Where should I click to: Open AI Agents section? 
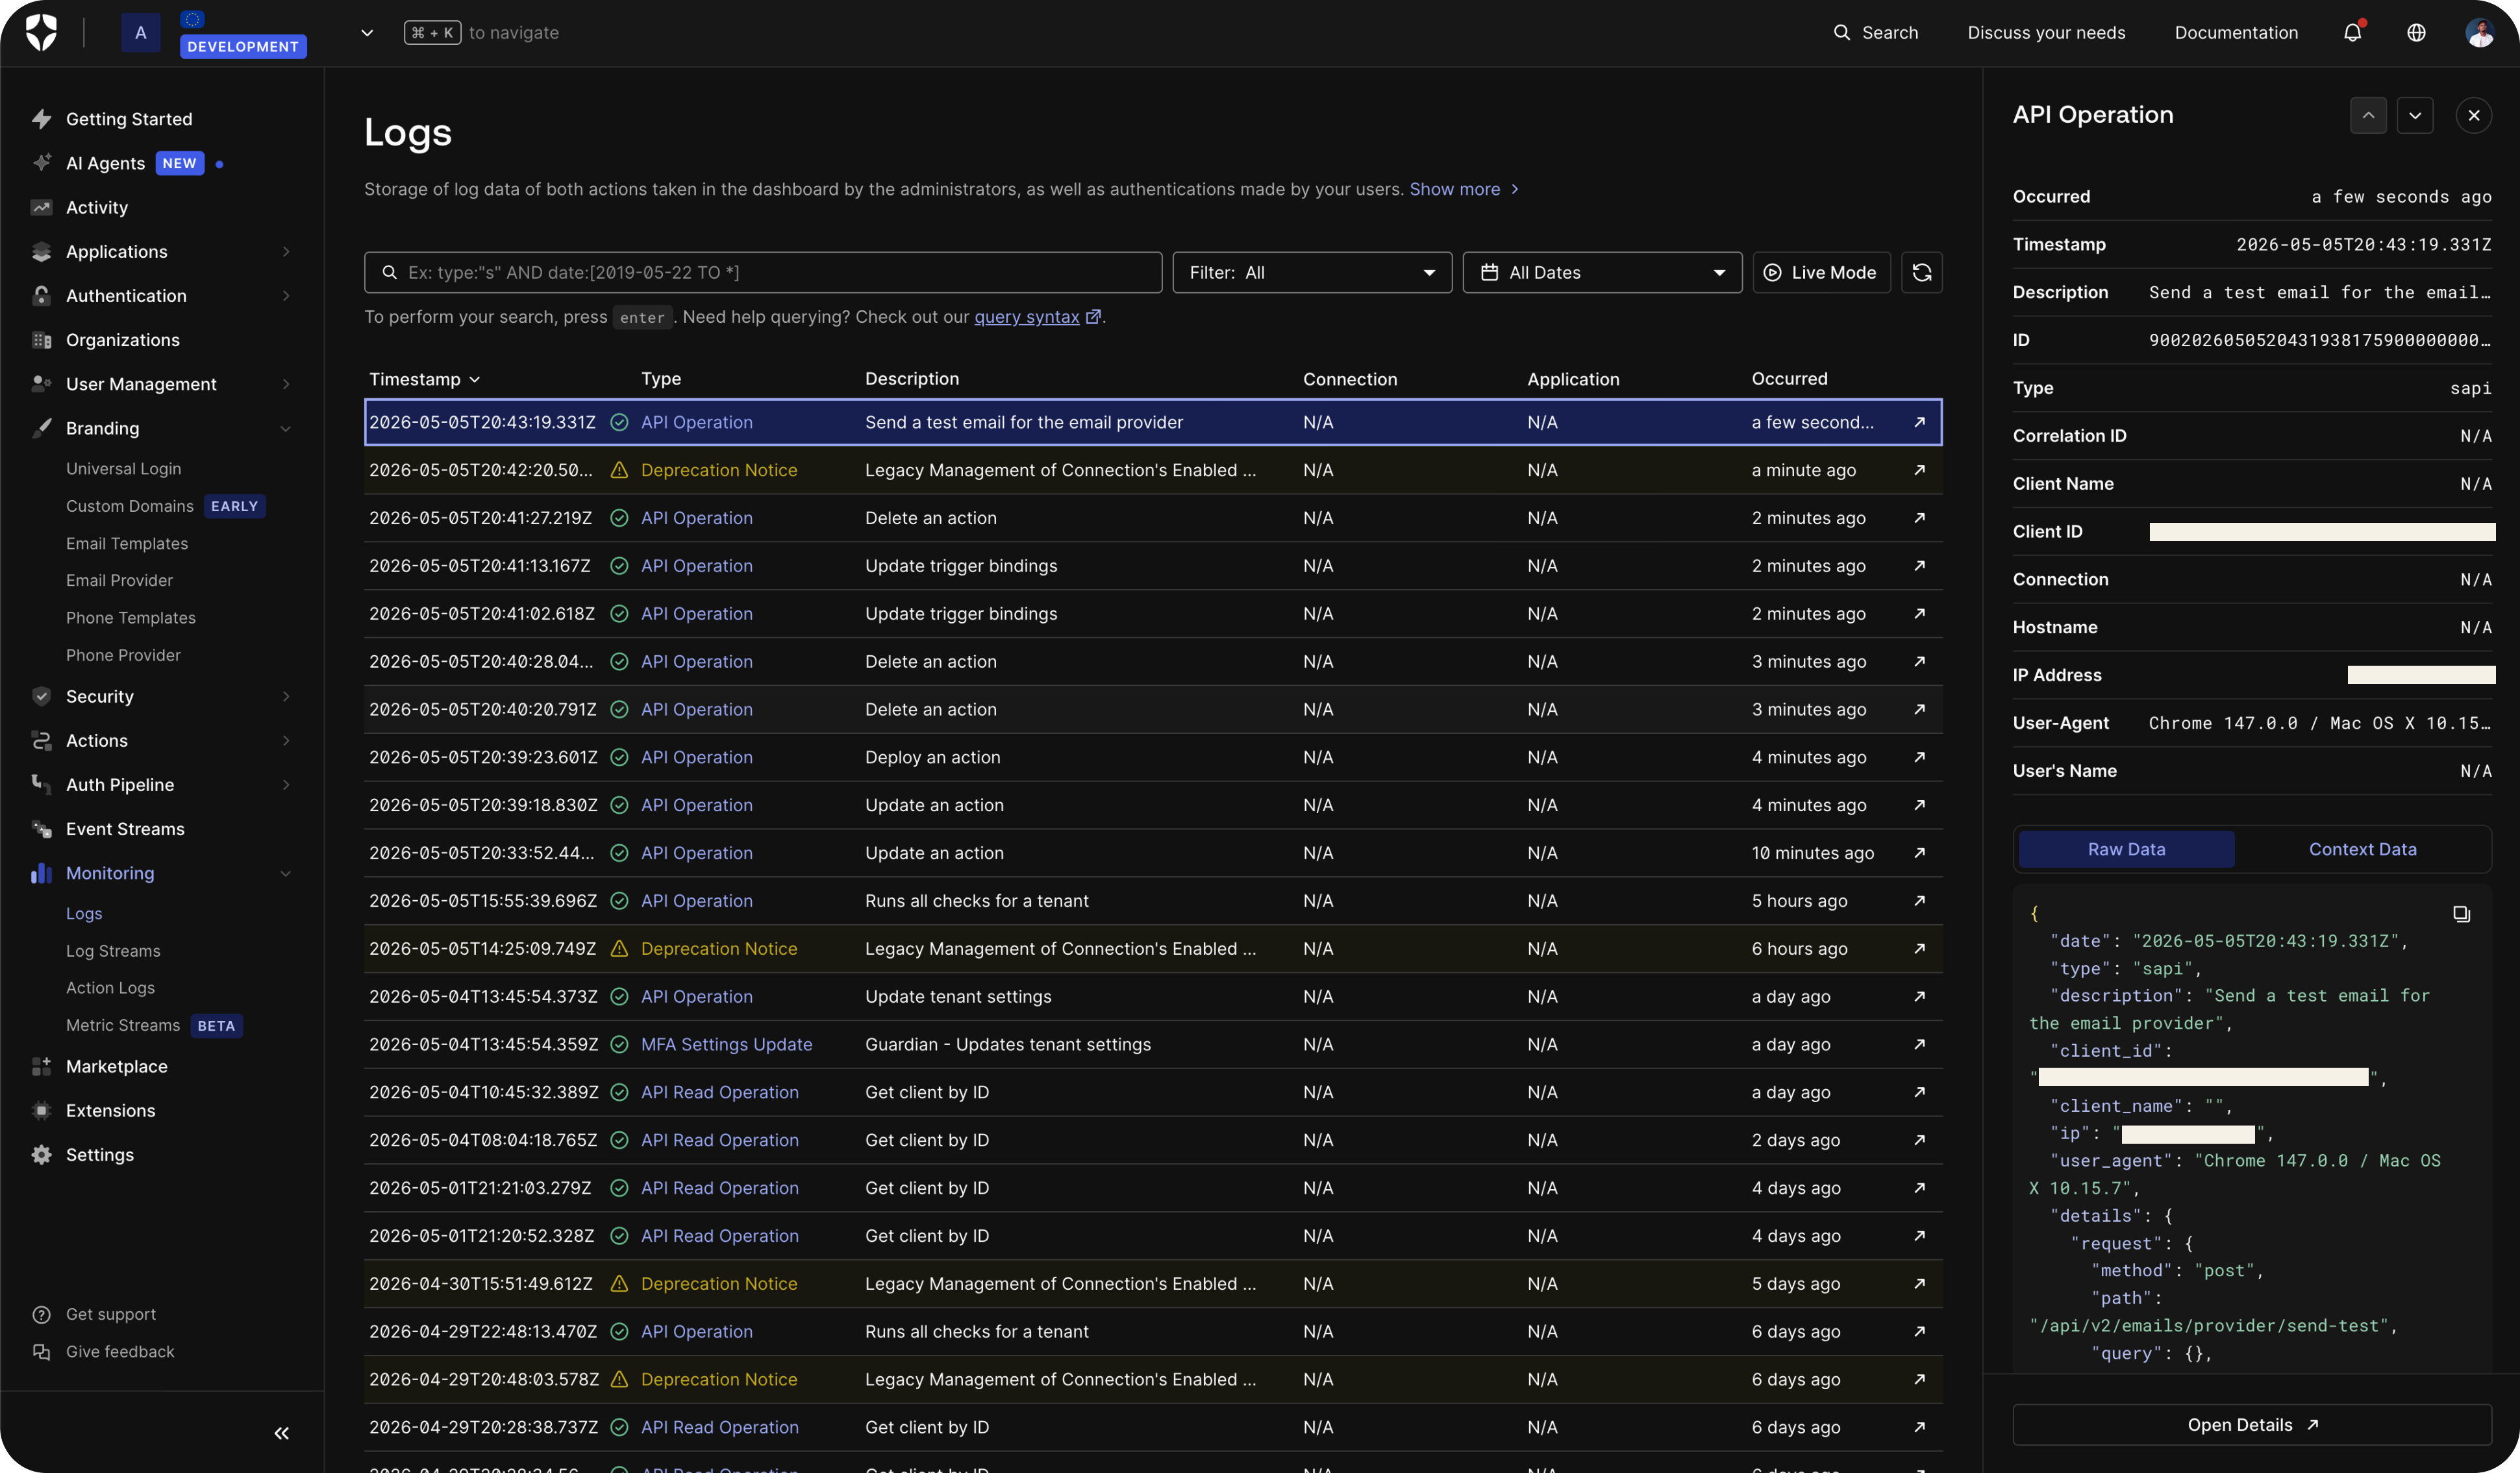pos(105,163)
